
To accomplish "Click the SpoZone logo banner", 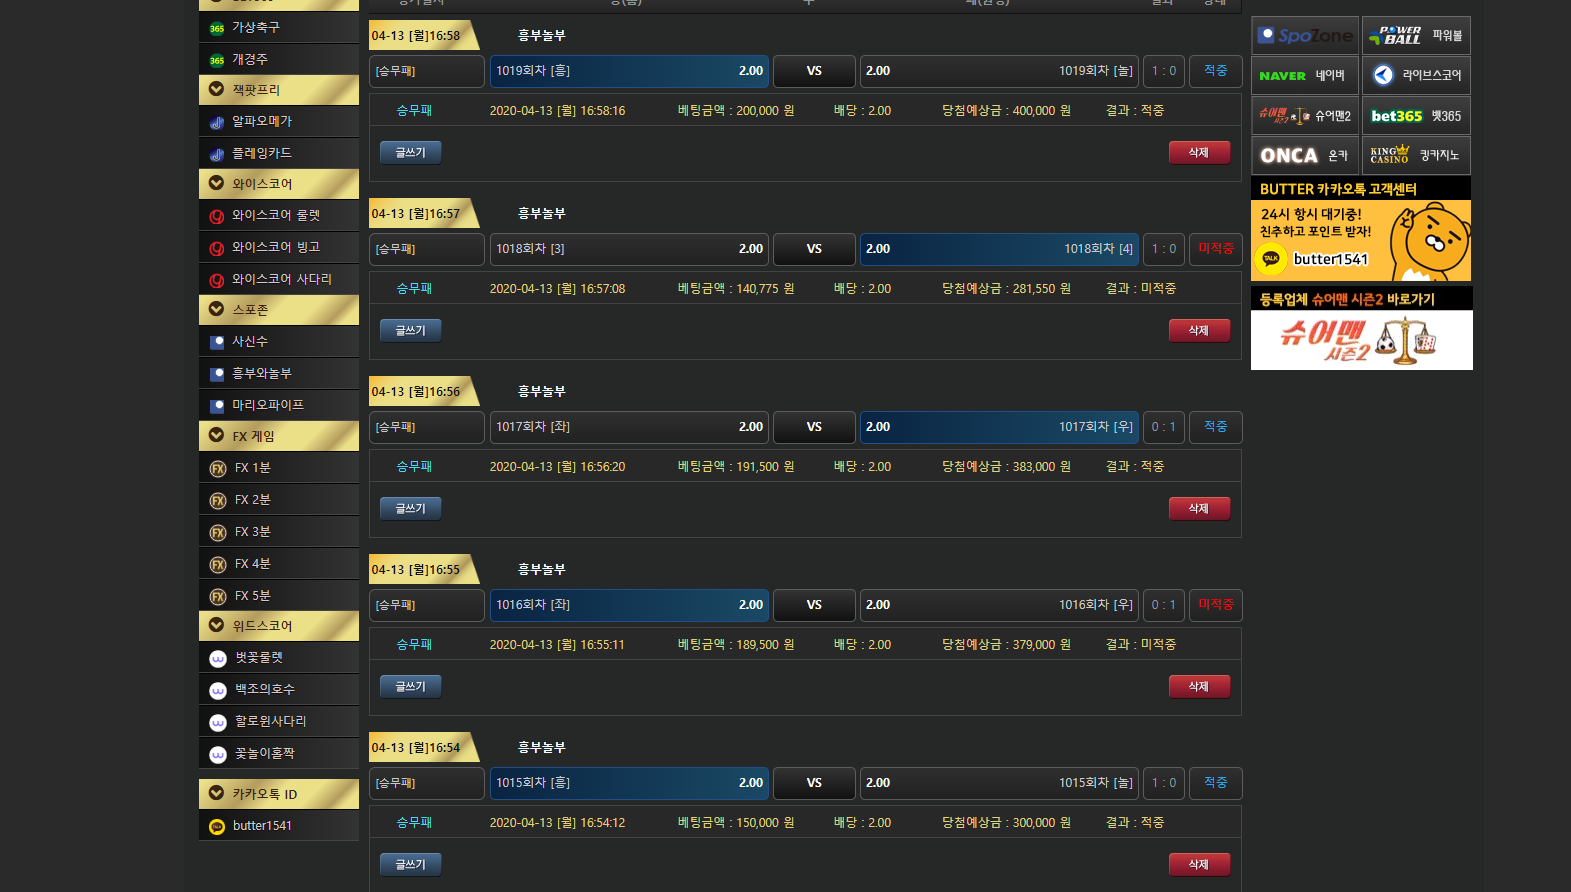I will pos(1304,36).
